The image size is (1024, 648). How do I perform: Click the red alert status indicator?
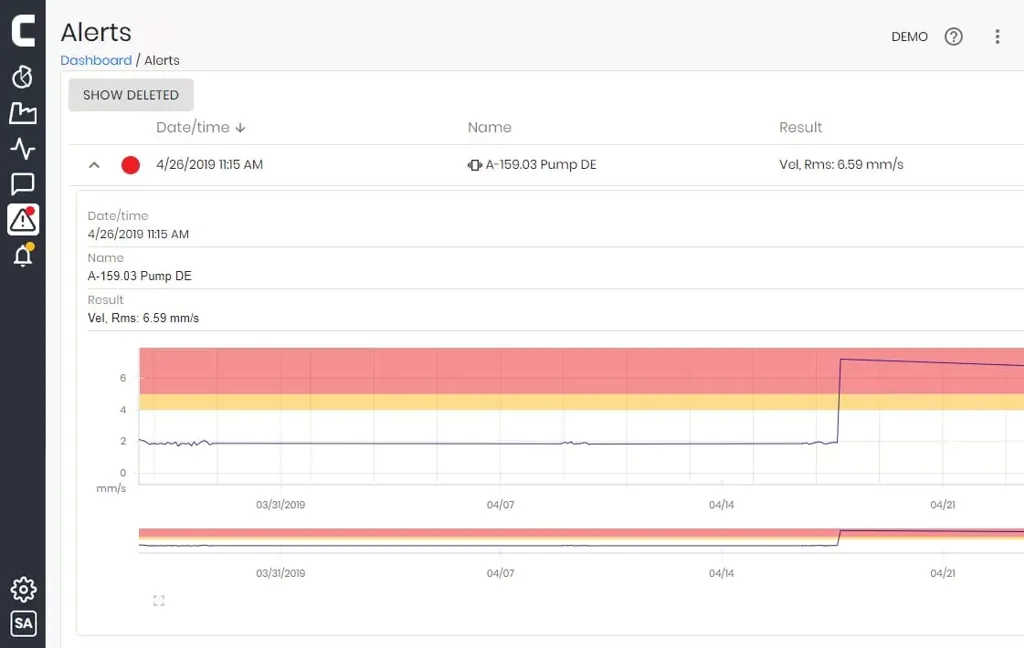(x=130, y=165)
